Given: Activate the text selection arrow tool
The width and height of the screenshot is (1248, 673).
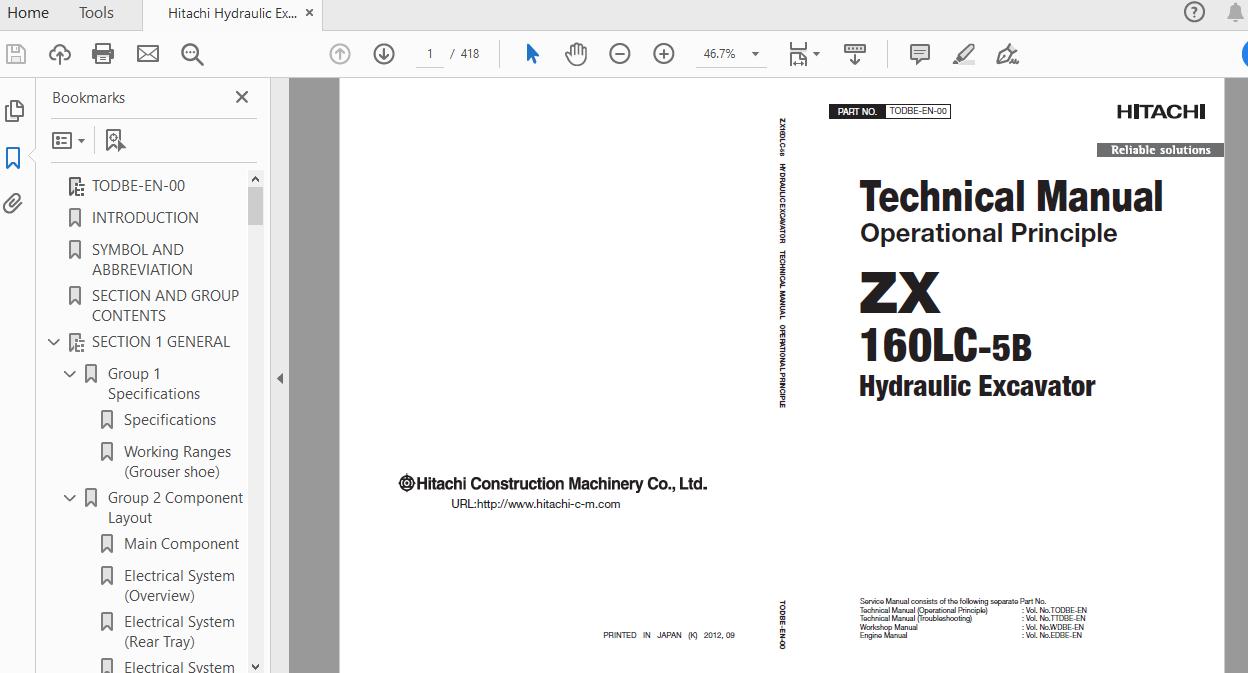Looking at the screenshot, I should [x=532, y=54].
